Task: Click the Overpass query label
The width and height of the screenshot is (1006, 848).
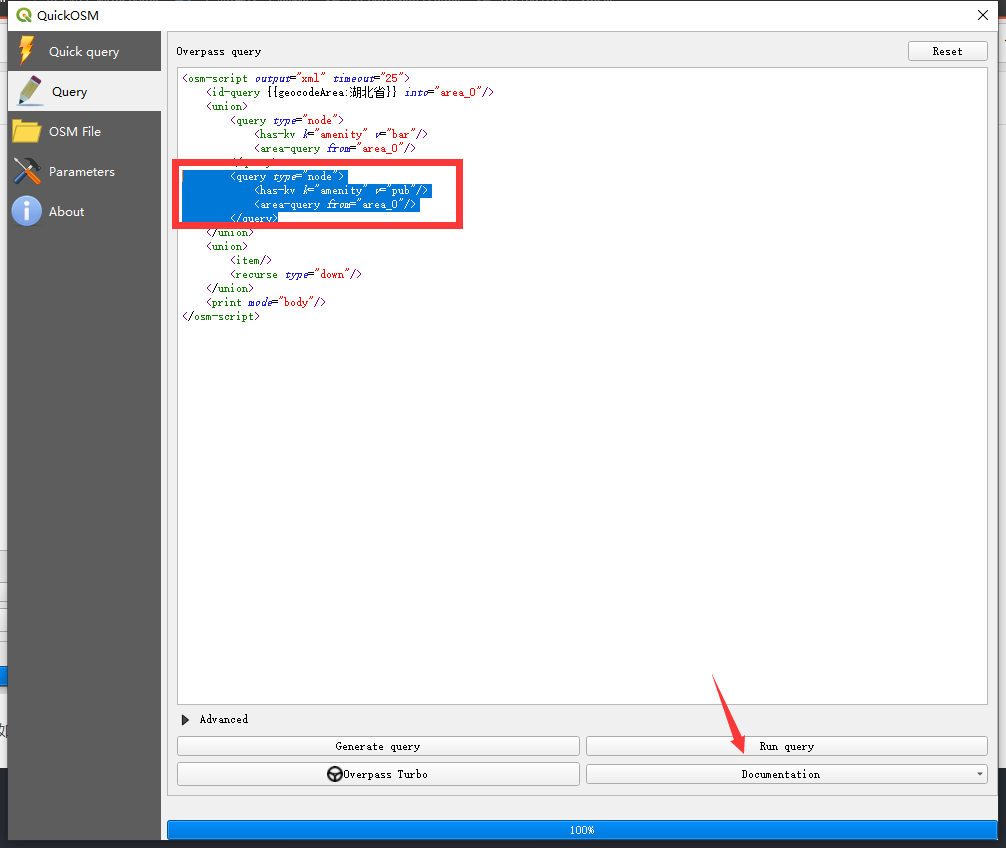Action: [x=219, y=51]
